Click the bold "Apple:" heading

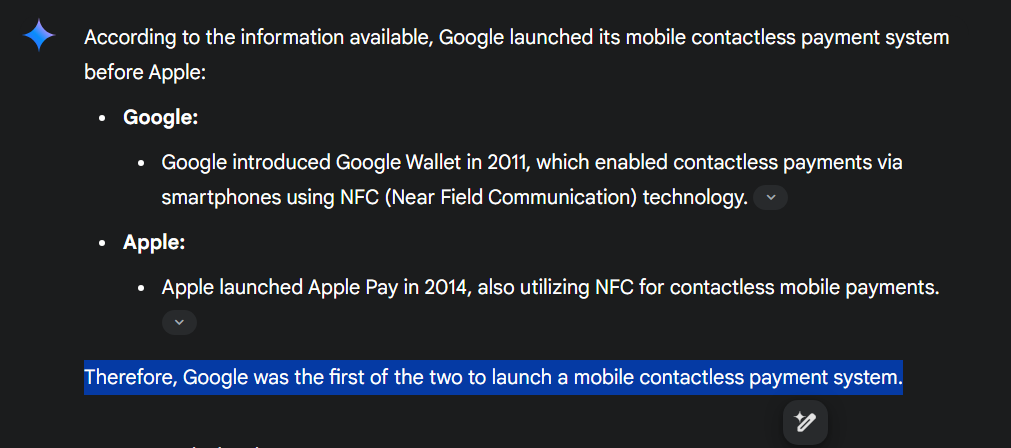[154, 242]
